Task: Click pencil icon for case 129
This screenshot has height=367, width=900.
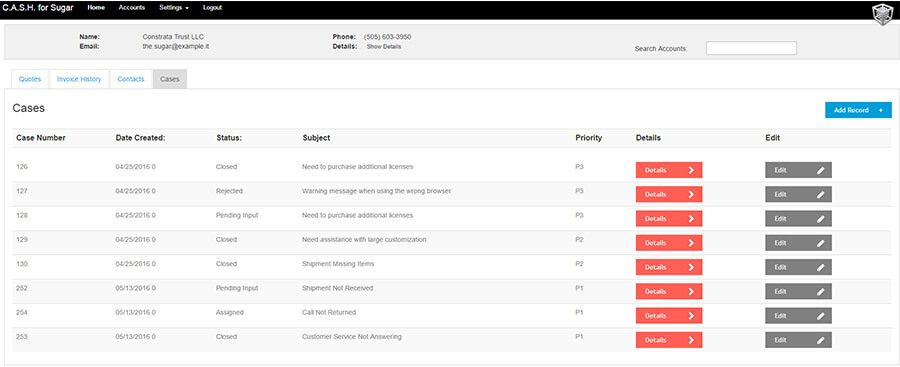Action: click(x=820, y=243)
